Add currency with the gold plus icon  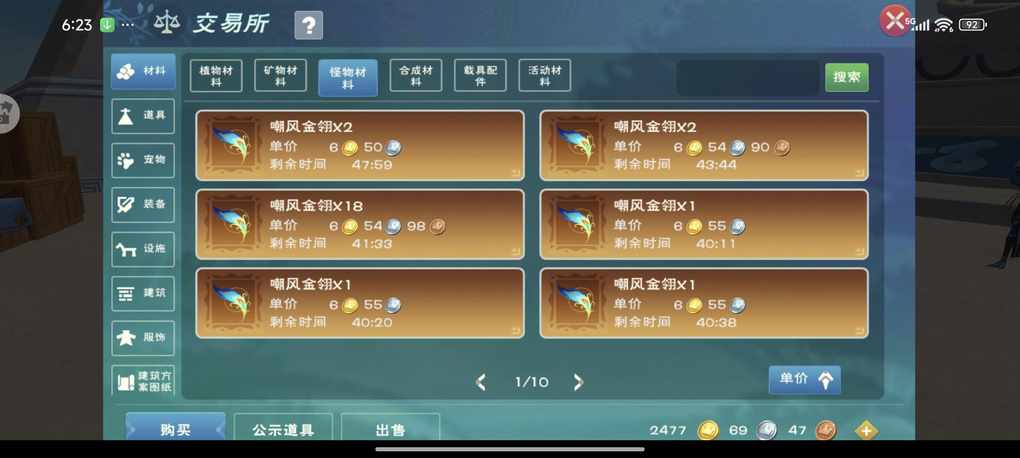coord(866,430)
